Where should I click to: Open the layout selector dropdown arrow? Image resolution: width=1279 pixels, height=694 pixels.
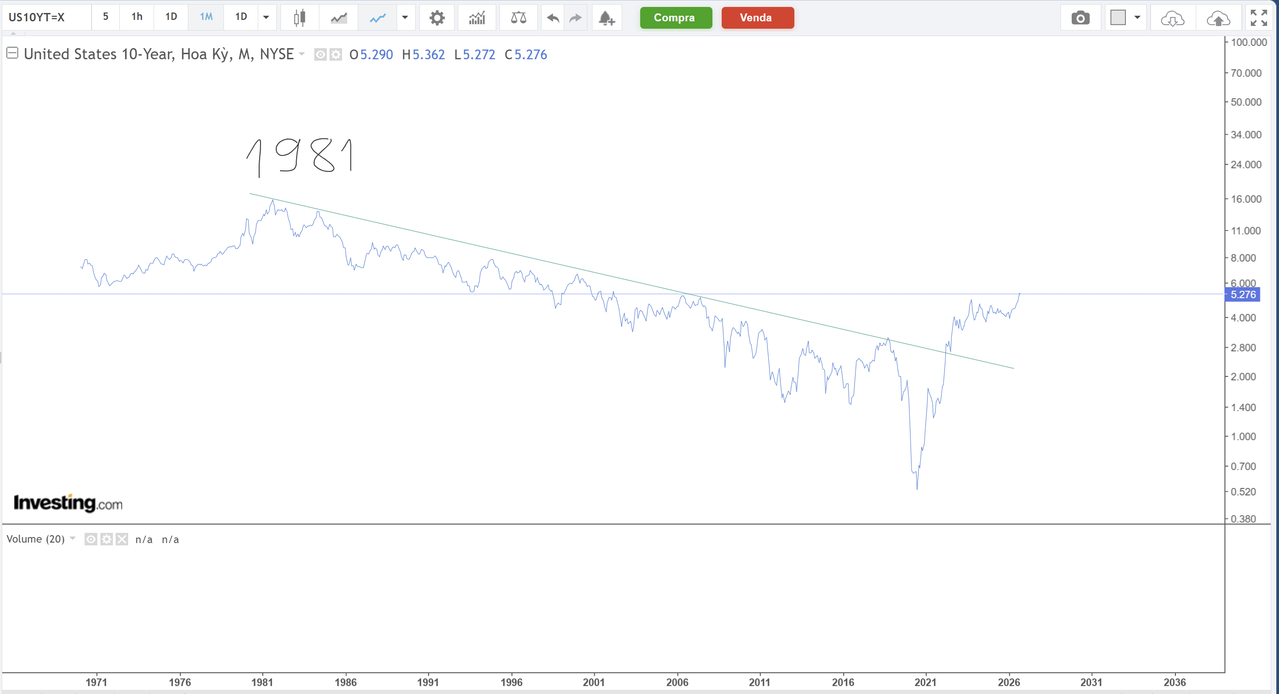coord(1137,18)
